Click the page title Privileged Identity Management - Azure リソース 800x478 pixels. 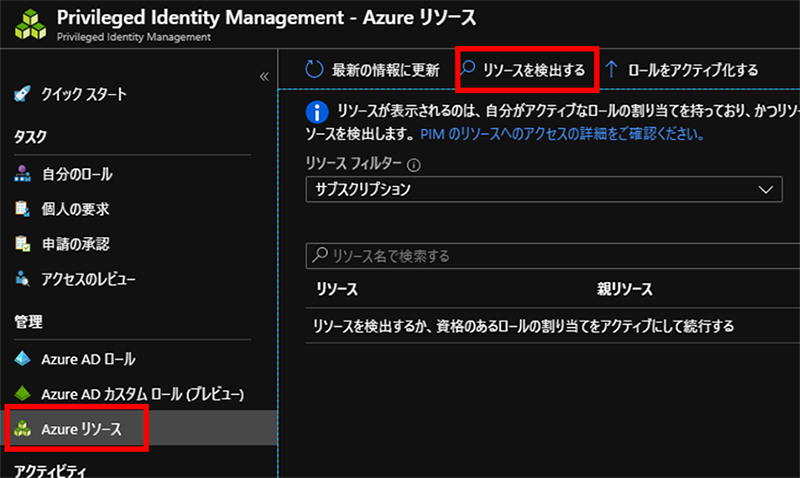[266, 17]
